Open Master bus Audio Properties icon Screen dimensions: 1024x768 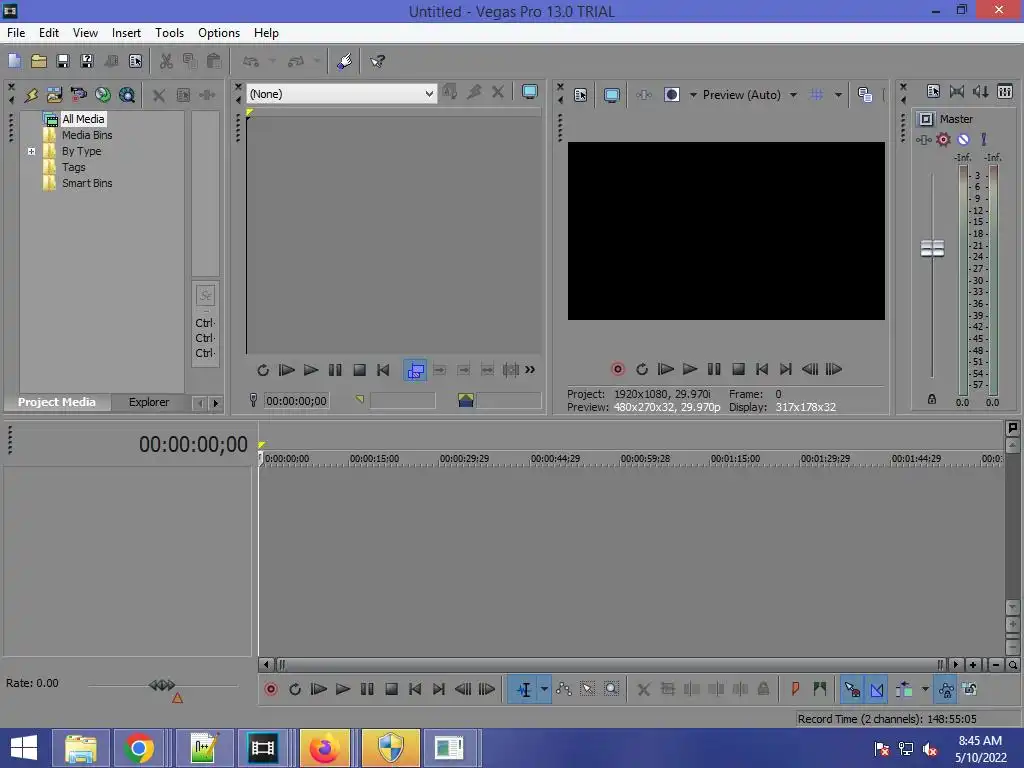(x=933, y=92)
